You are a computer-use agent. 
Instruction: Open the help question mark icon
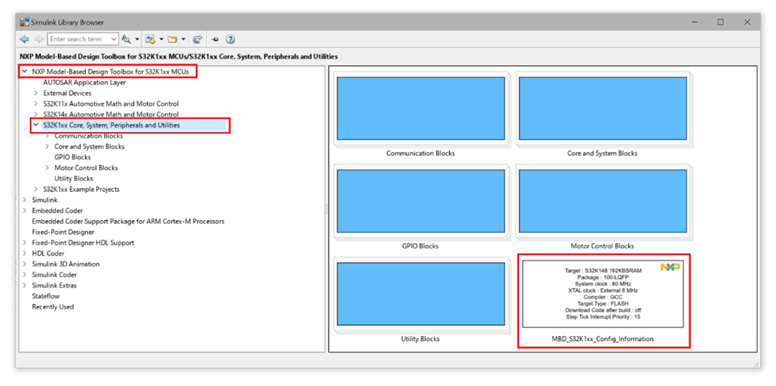[x=230, y=39]
